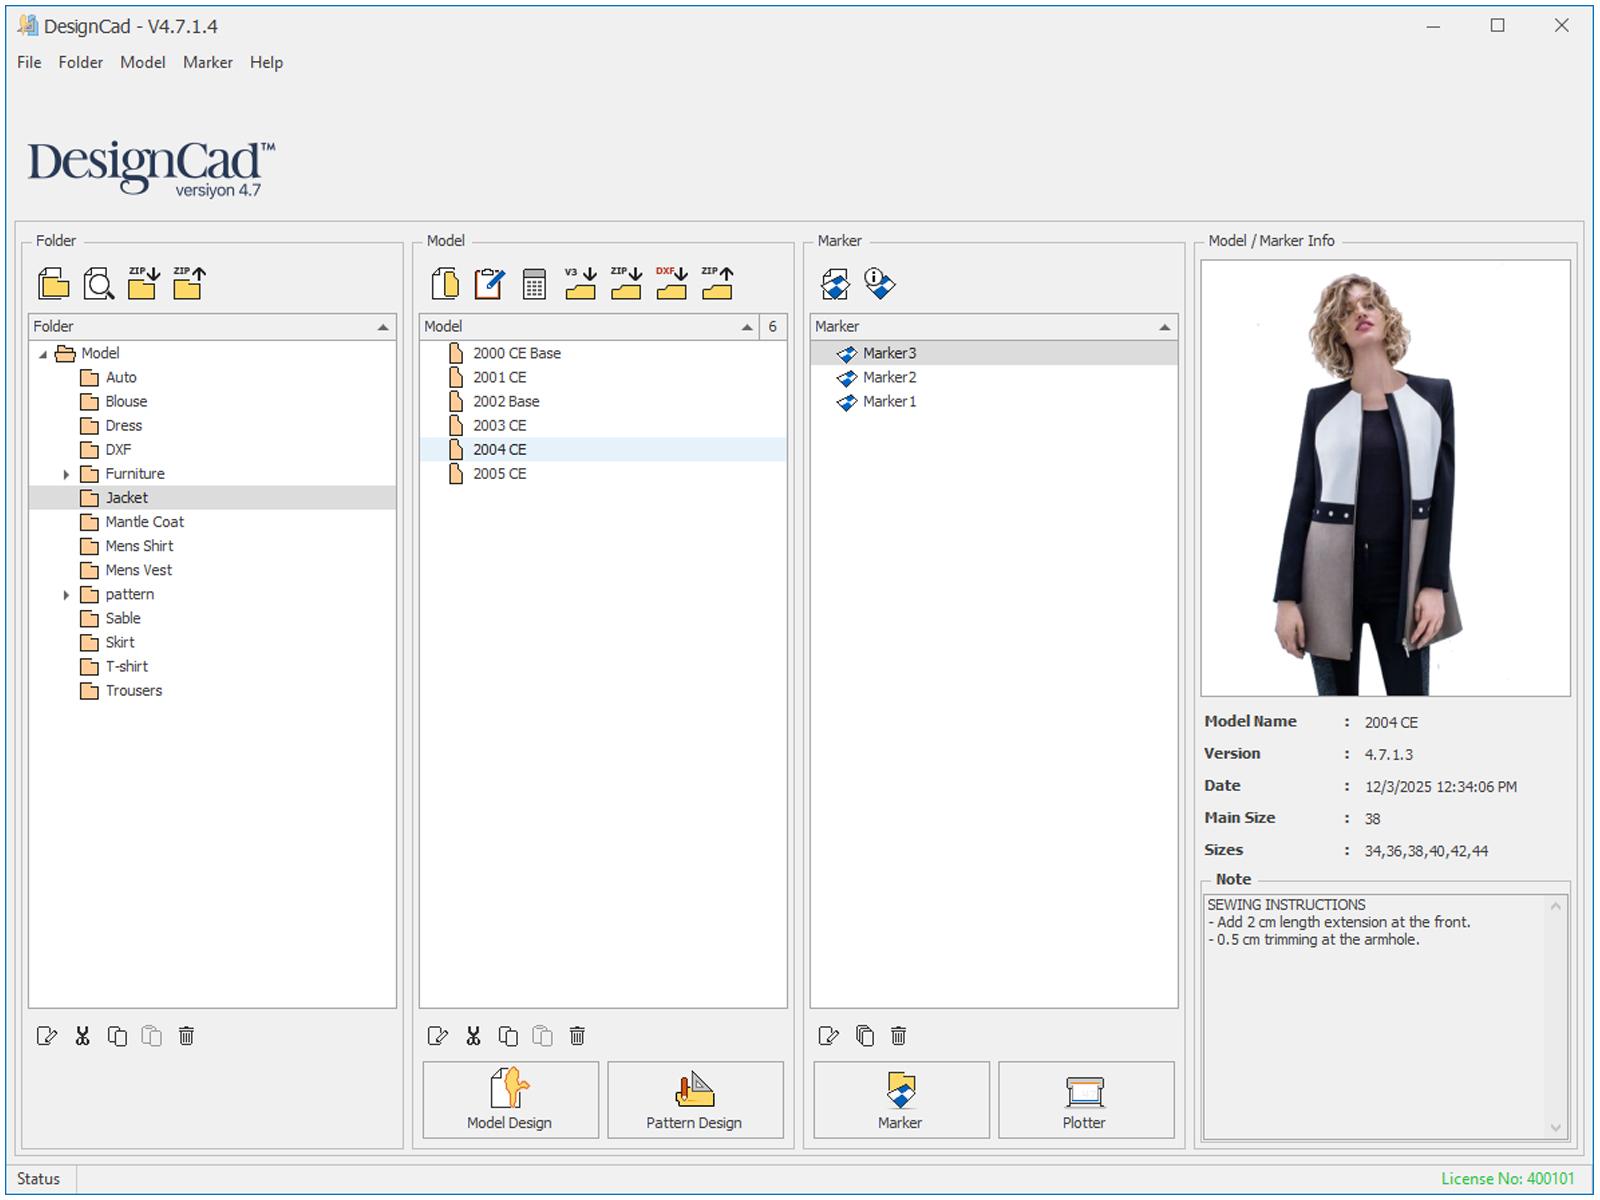Select the 2005 CE model
Viewport: 1600px width, 1200px height.
[500, 474]
